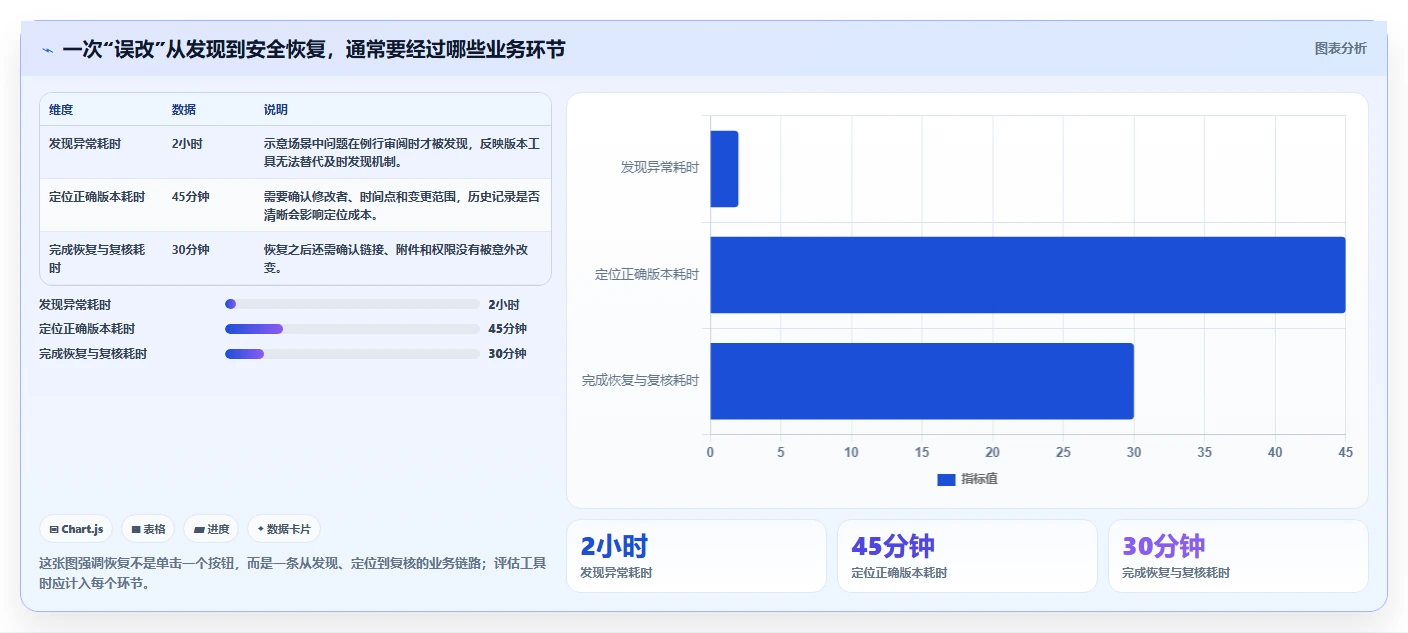This screenshot has width=1408, height=633.
Task: Select the Chart.js tag chip
Action: tap(76, 529)
